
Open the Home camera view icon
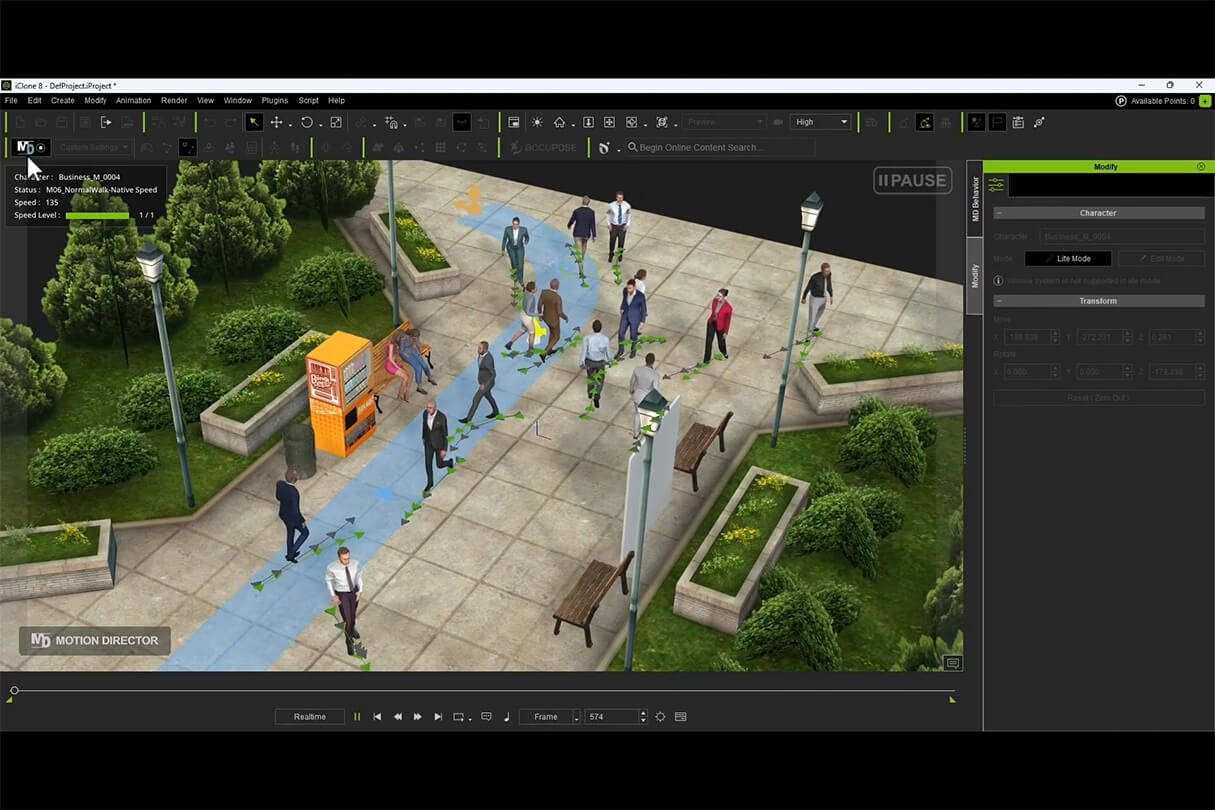pos(560,122)
